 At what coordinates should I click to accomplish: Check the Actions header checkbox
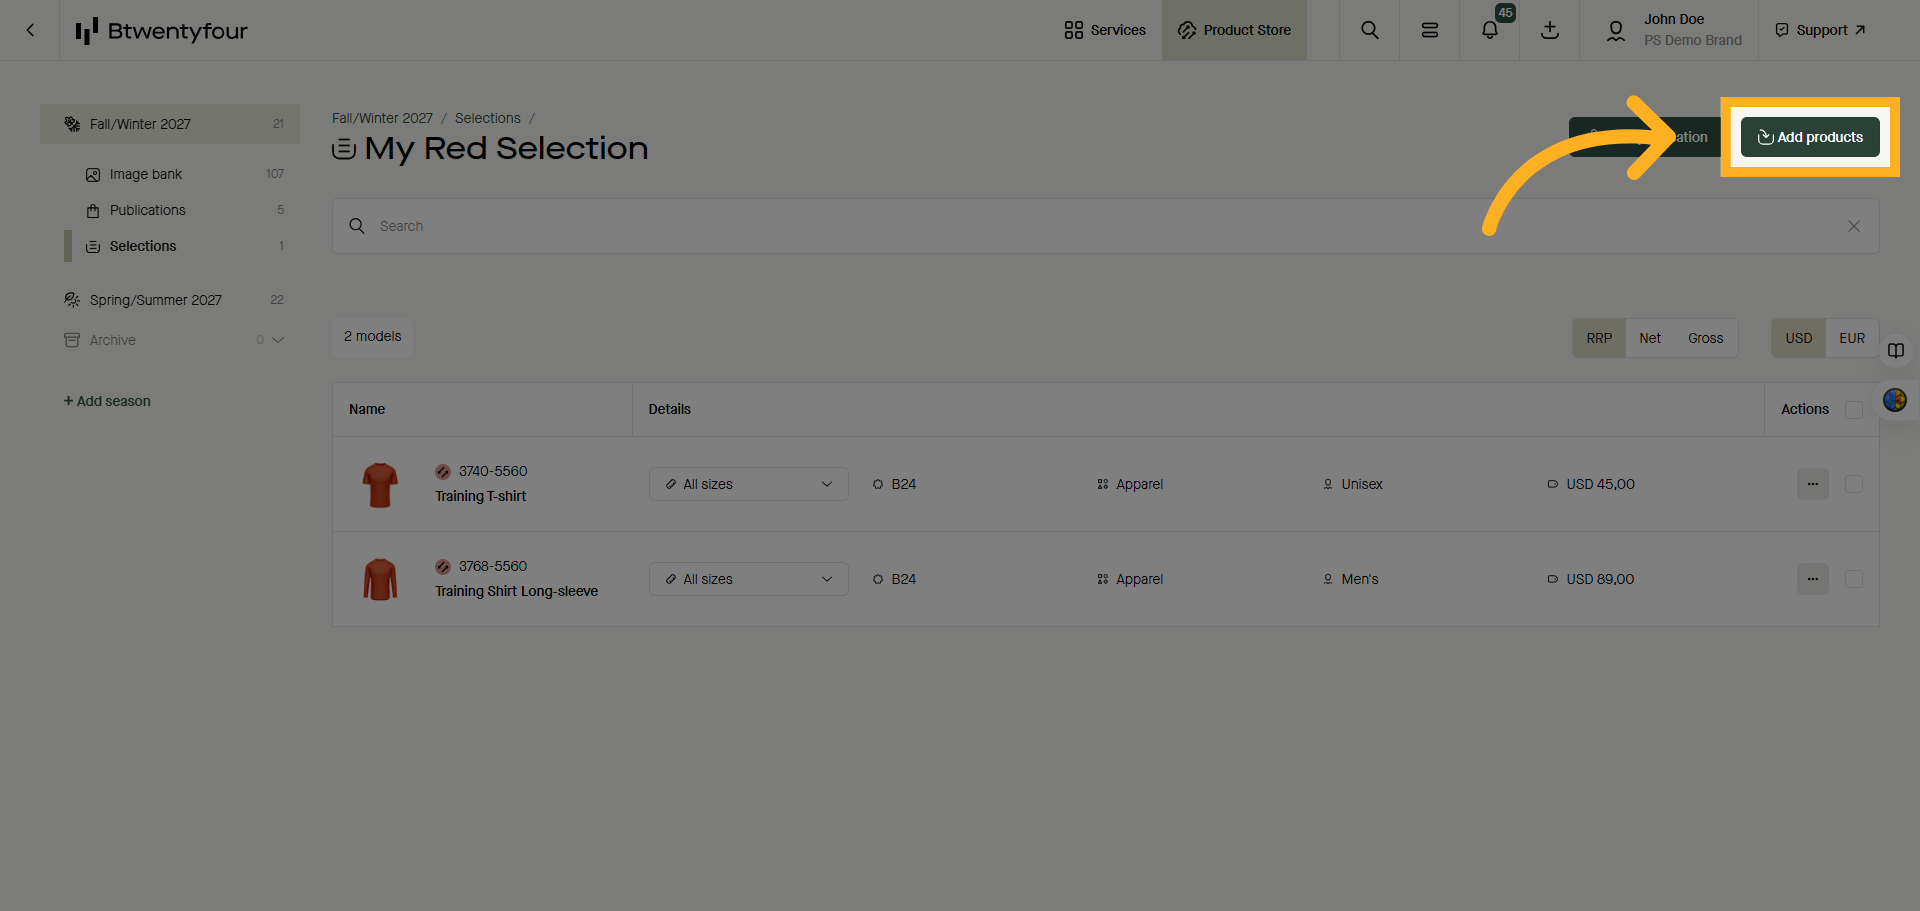pyautogui.click(x=1853, y=409)
